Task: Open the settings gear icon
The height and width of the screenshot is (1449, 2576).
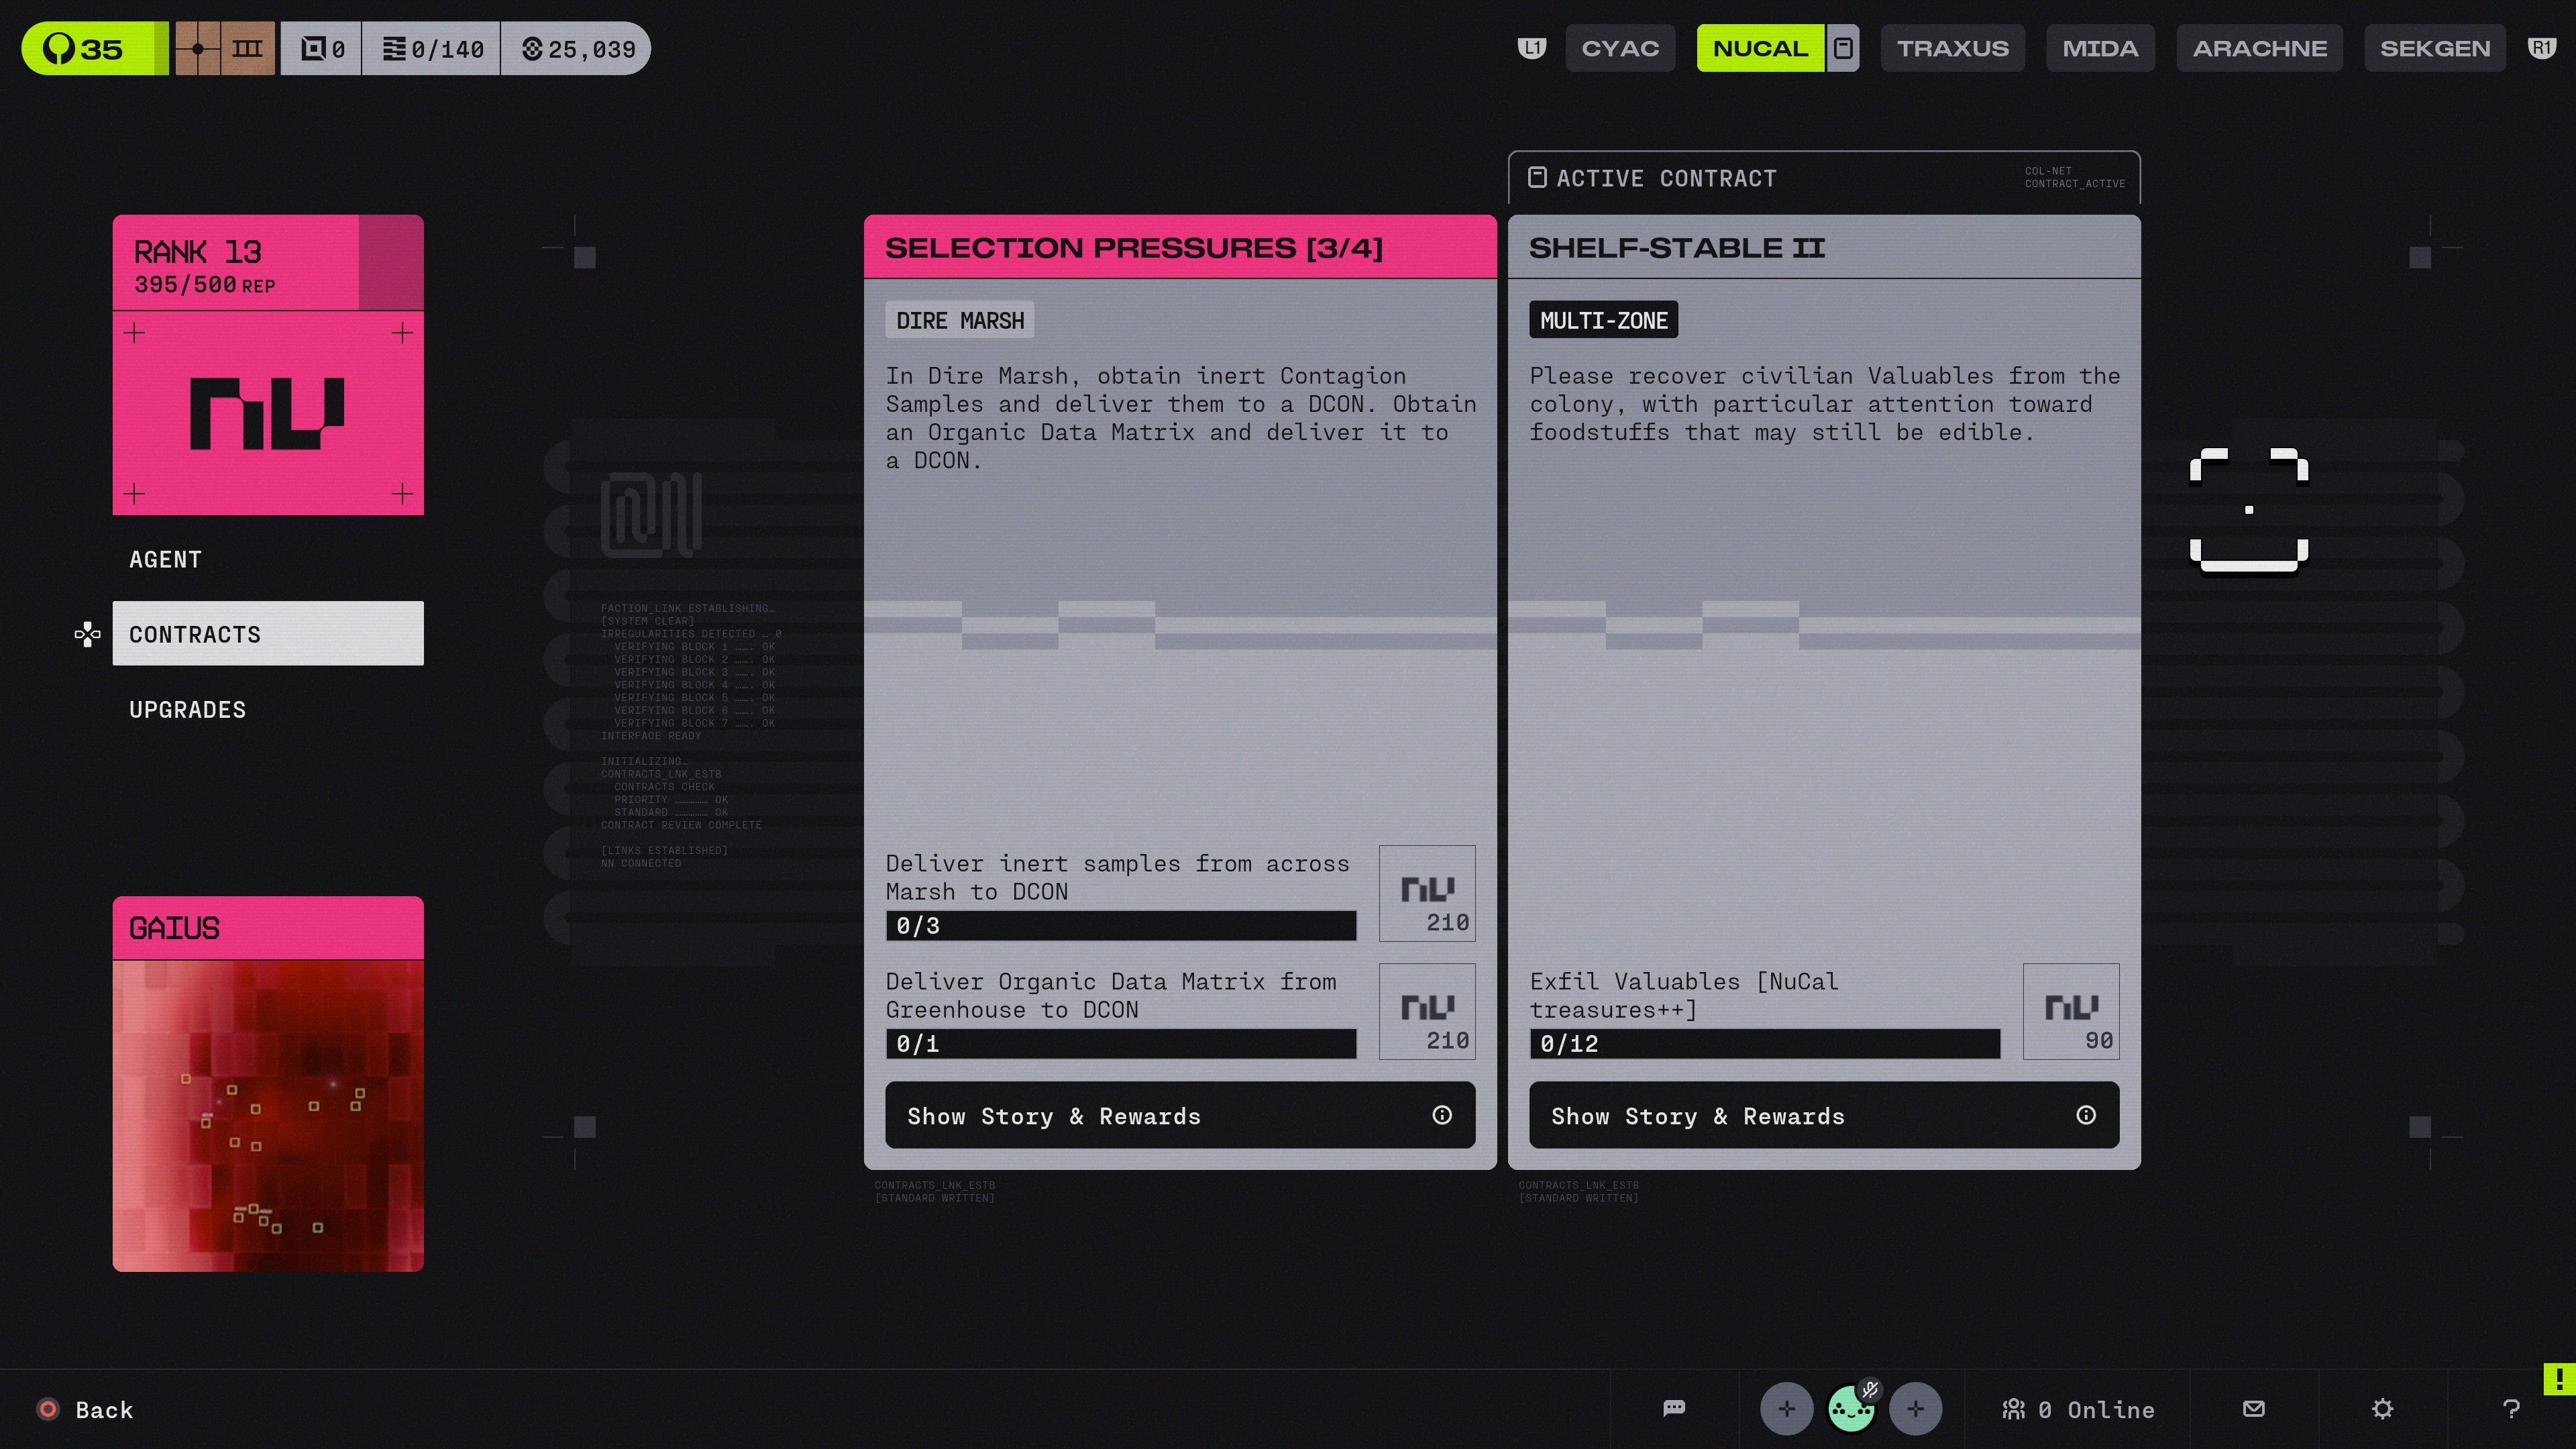Action: [x=2382, y=1409]
